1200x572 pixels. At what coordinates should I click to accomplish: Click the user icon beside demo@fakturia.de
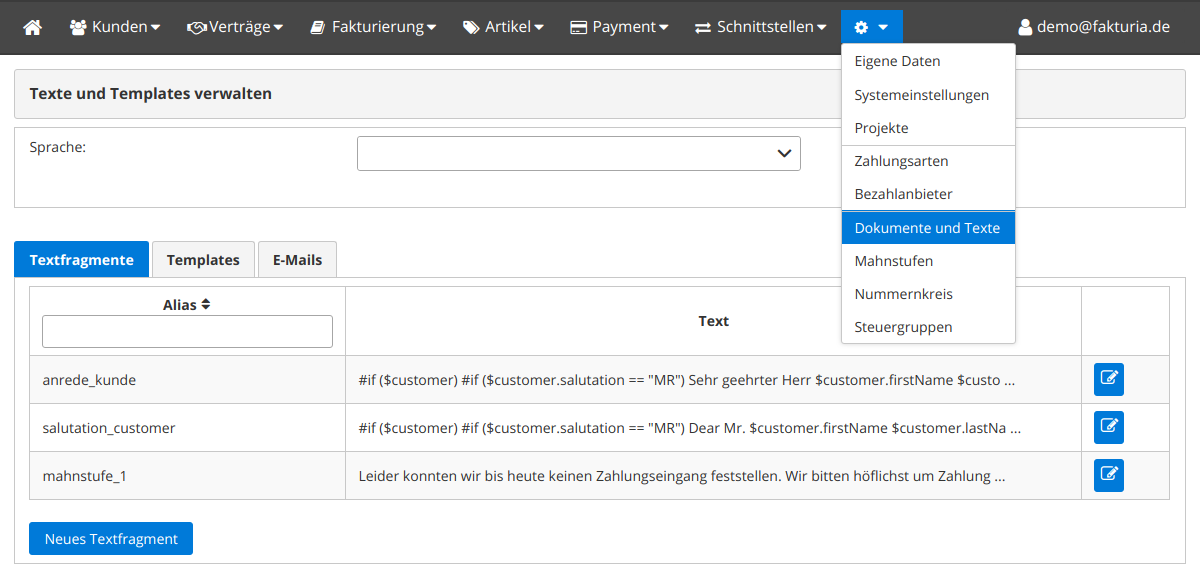coord(1024,27)
